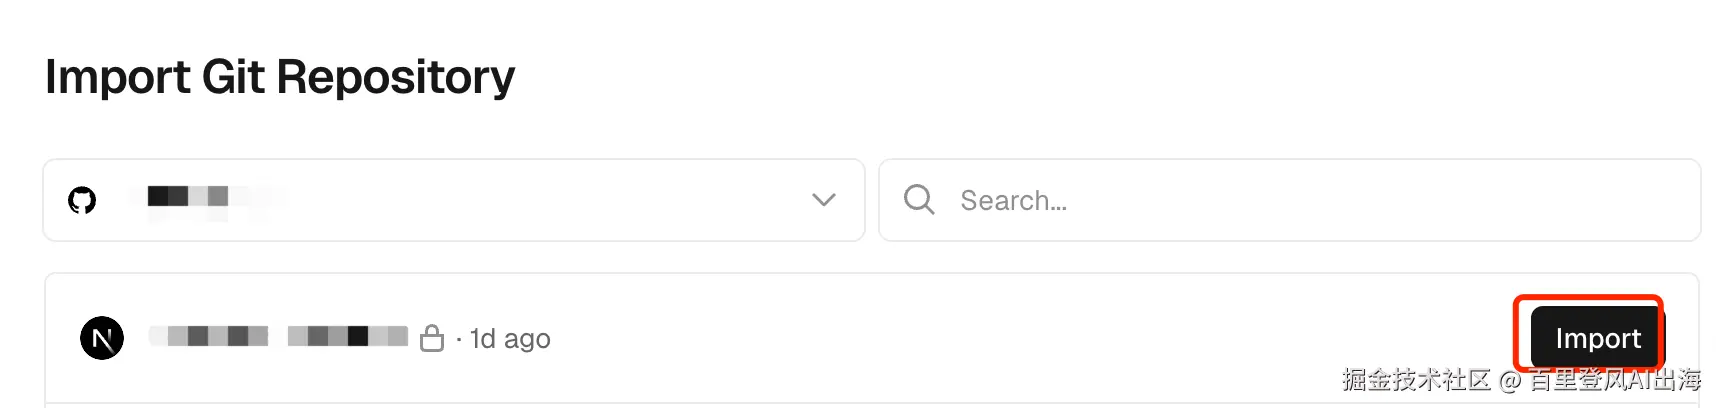Click the "1d ago" timestamp text
Image resolution: width=1716 pixels, height=408 pixels.
tap(510, 339)
